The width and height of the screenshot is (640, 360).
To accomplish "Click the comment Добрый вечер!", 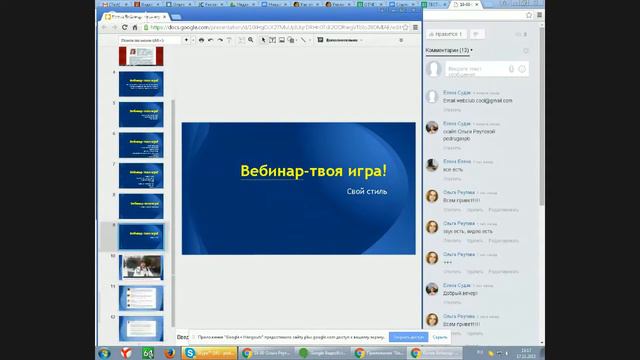I will tap(460, 293).
